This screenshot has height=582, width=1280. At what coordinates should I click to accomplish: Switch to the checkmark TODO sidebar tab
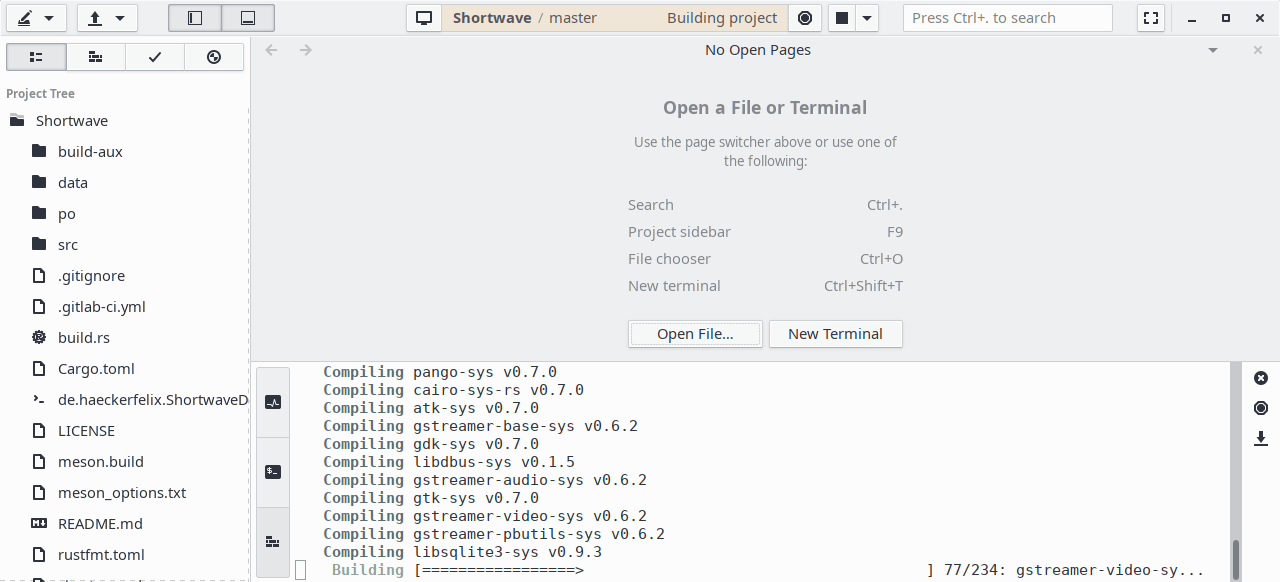(x=155, y=57)
